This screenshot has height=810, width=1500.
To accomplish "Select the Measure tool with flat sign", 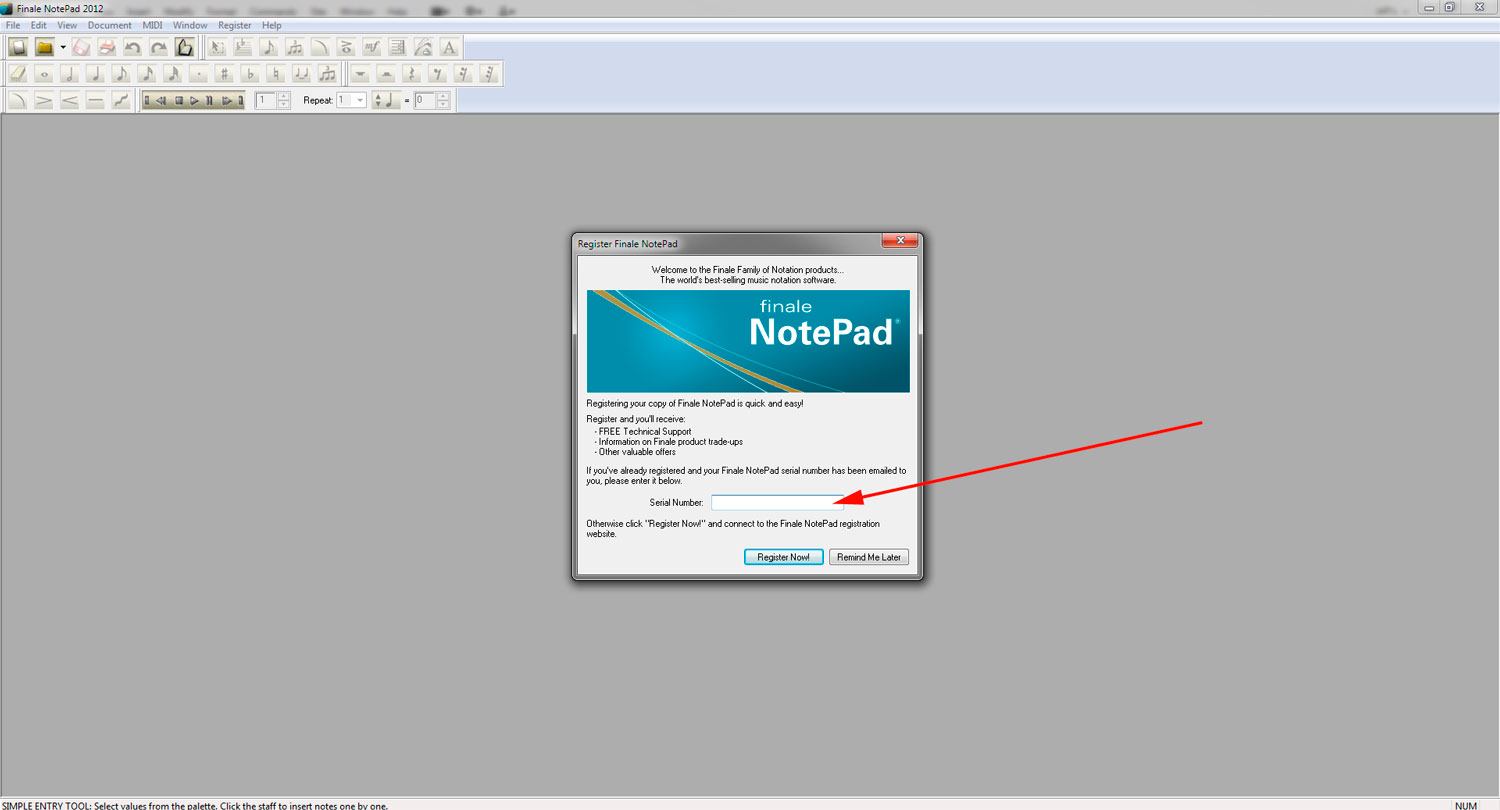I will click(243, 47).
